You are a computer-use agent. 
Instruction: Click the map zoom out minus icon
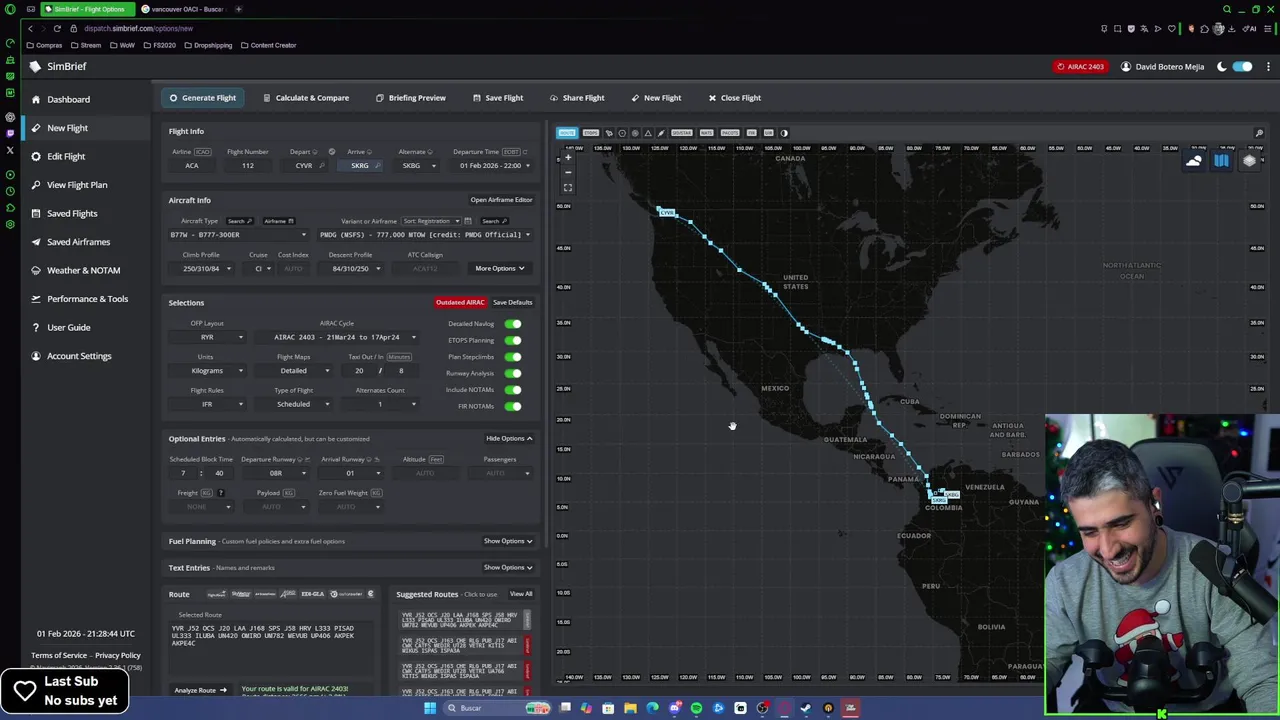569,171
